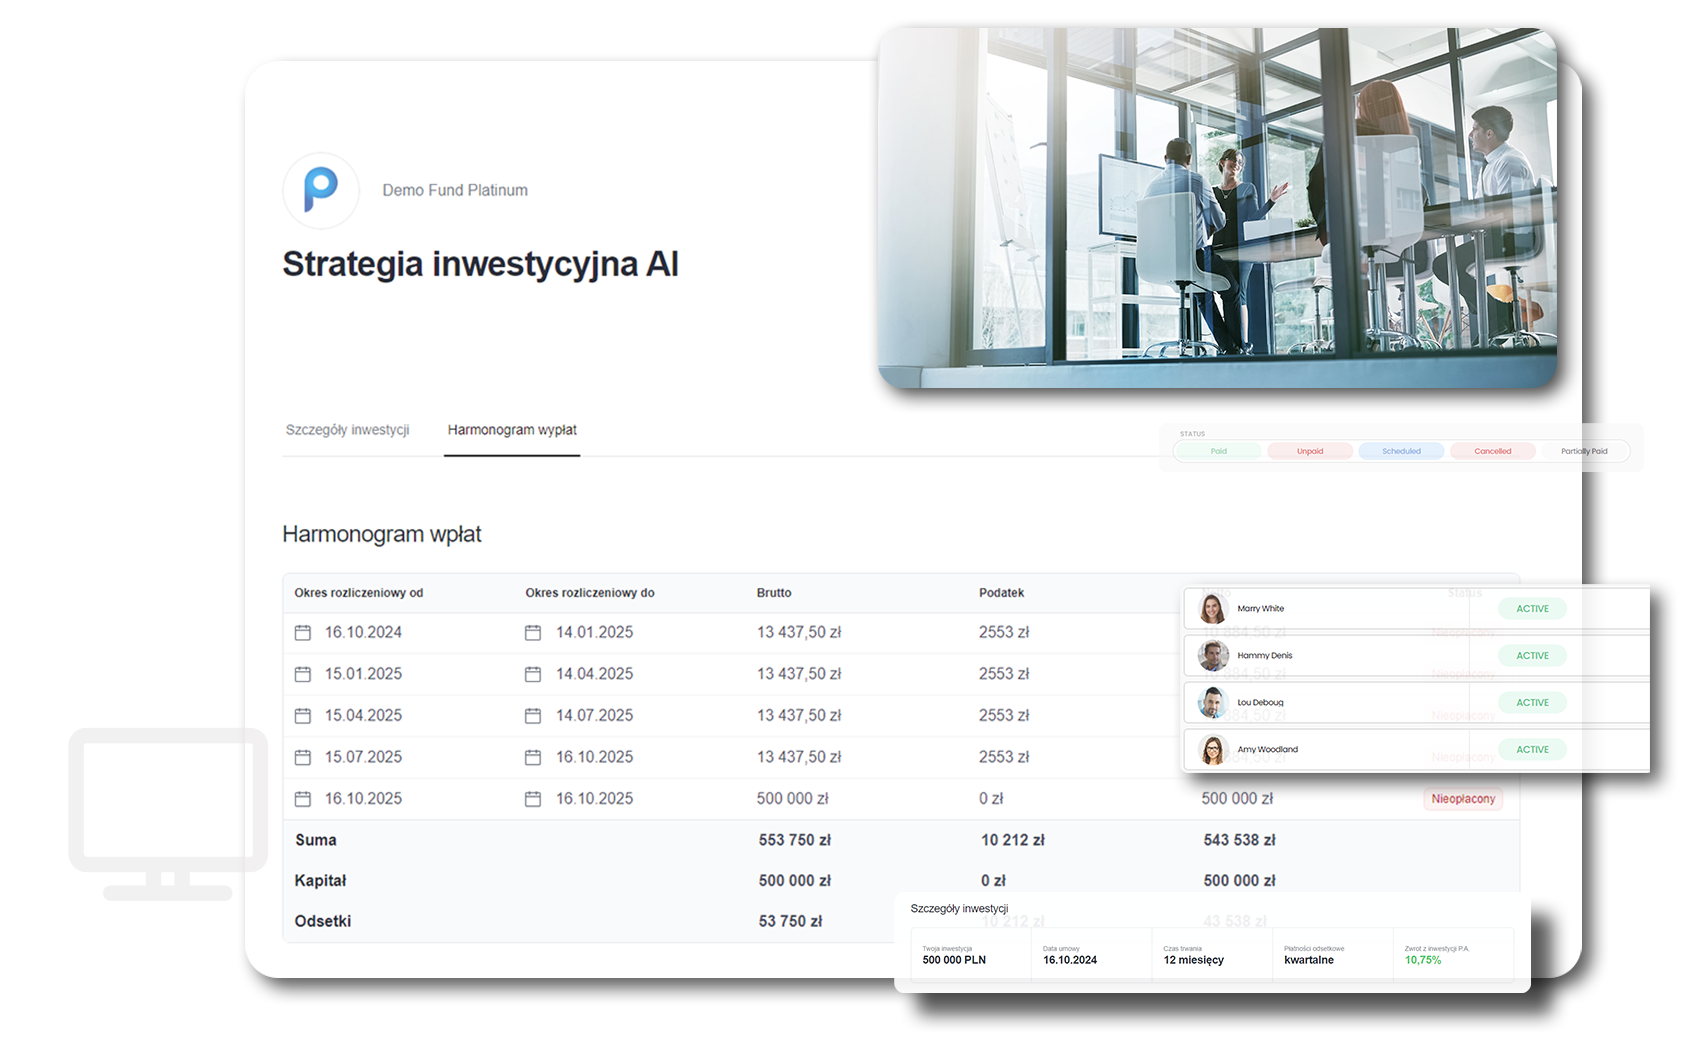1700x1060 pixels.
Task: Open Marry White's avatar
Action: point(1213,608)
